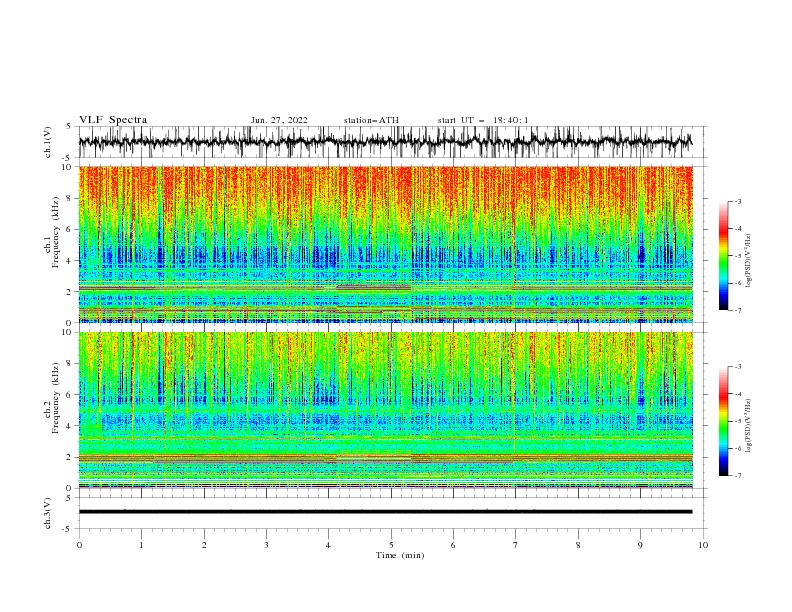
Task: Click the ch.2 frequency axis "10" tick label
Action: pyautogui.click(x=69, y=332)
